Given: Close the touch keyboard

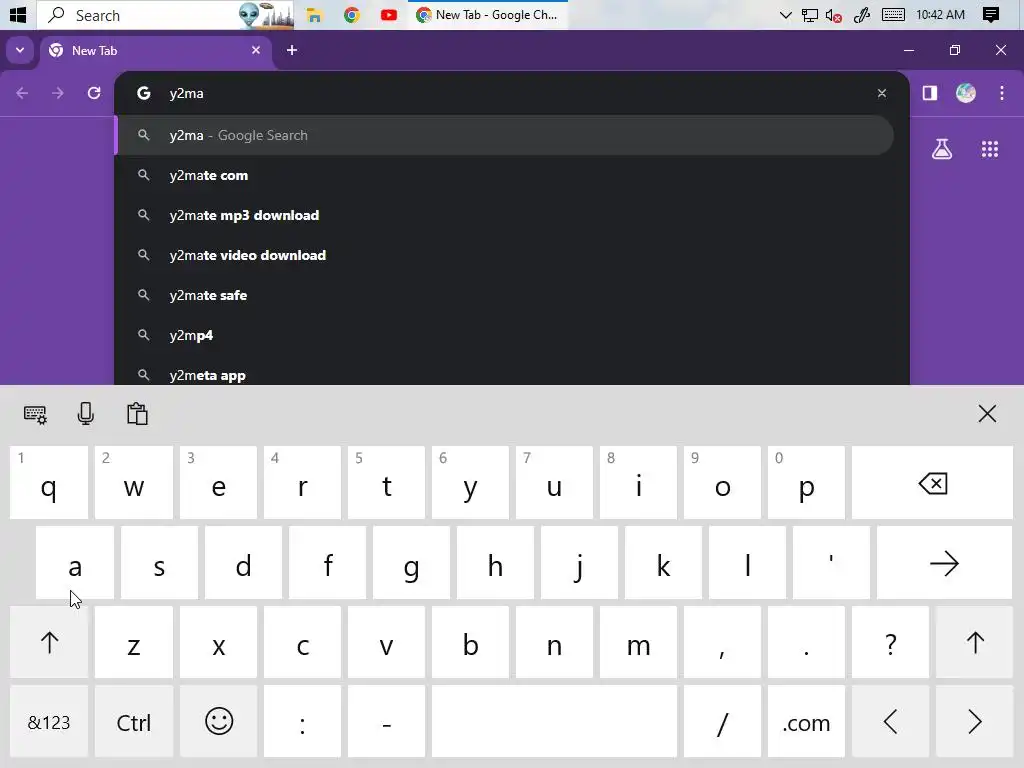Looking at the screenshot, I should pos(987,413).
